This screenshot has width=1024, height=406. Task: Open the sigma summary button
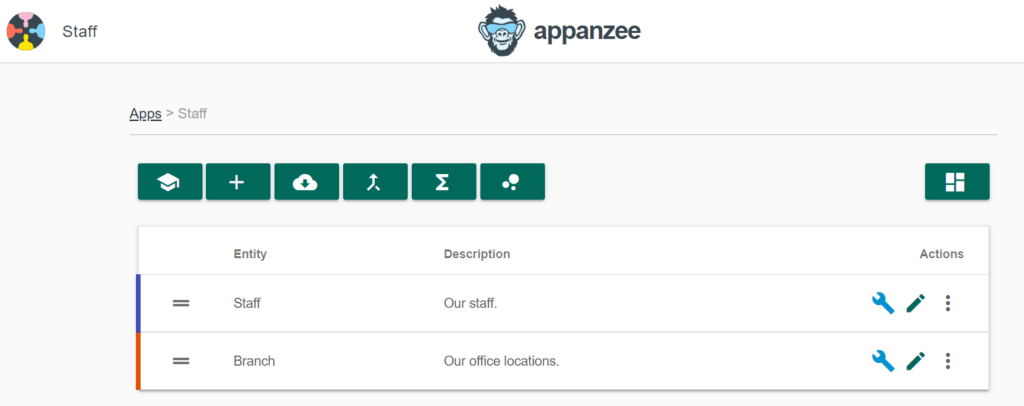[443, 181]
